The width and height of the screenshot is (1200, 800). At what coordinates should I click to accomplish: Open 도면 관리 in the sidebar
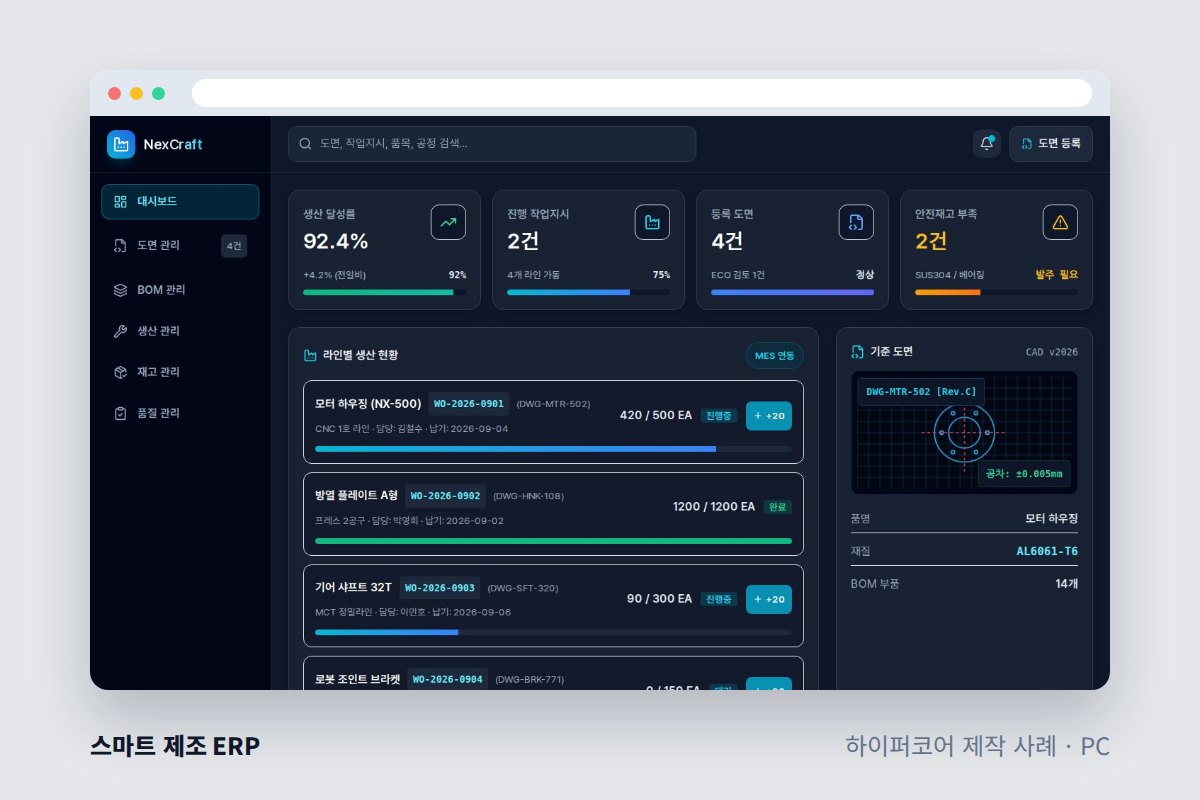click(180, 245)
